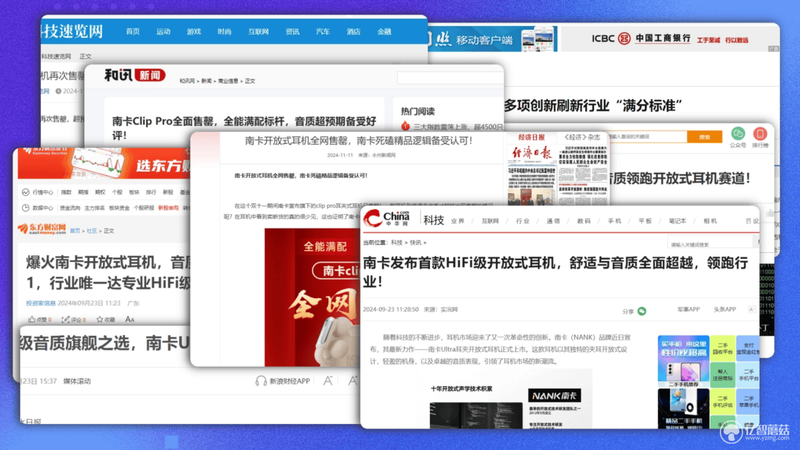
Task: Open 资金流向 in 东方财富 data menu
Action: click(70, 208)
